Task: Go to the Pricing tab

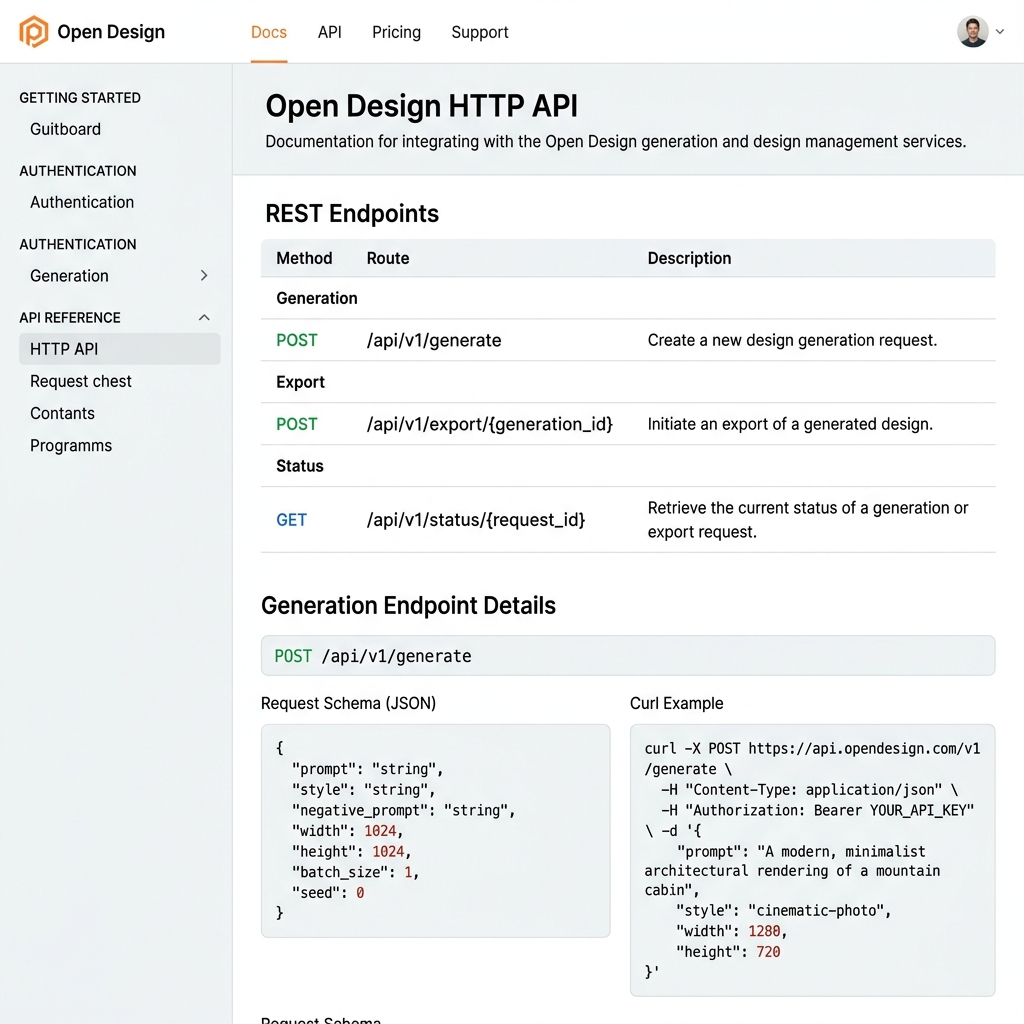Action: pos(396,32)
